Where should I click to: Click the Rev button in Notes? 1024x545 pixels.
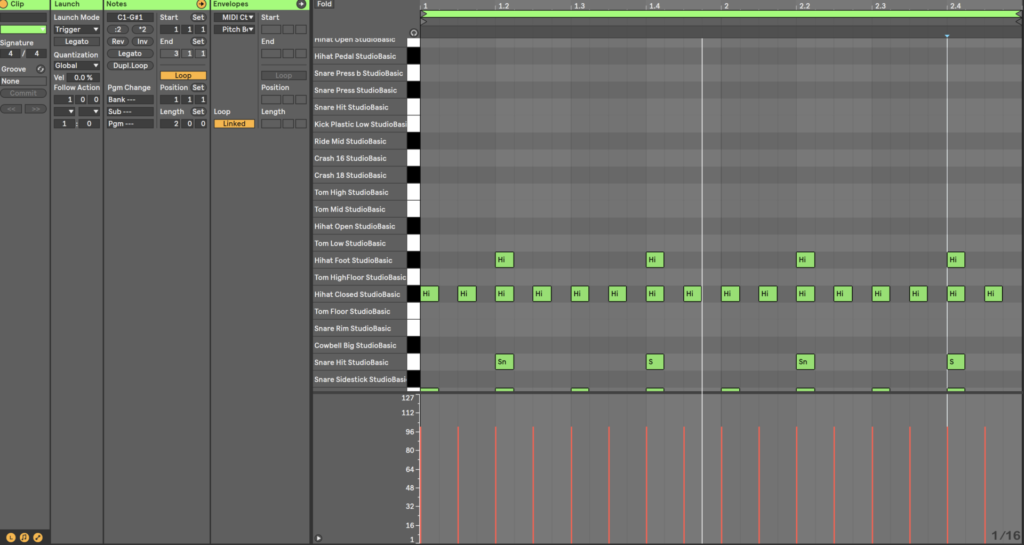[118, 42]
